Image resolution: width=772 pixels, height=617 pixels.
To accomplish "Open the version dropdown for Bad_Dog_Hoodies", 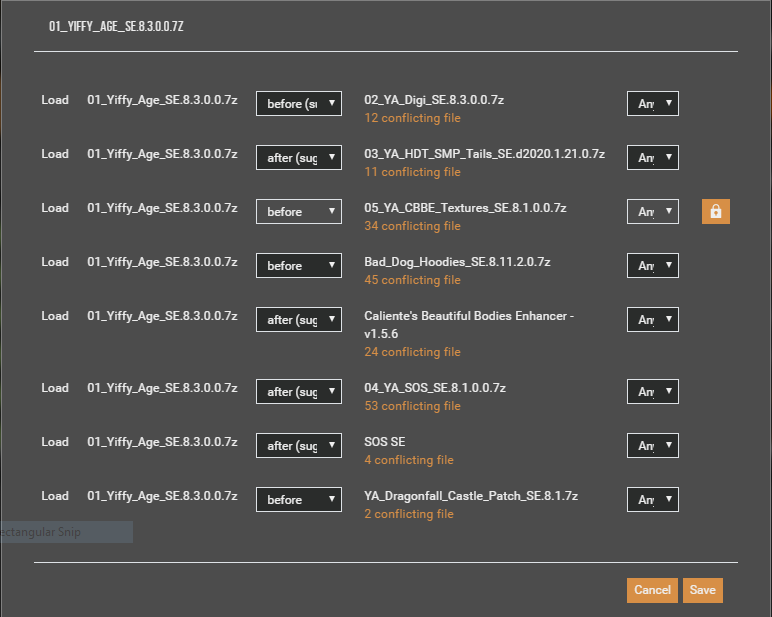I will (x=653, y=265).
